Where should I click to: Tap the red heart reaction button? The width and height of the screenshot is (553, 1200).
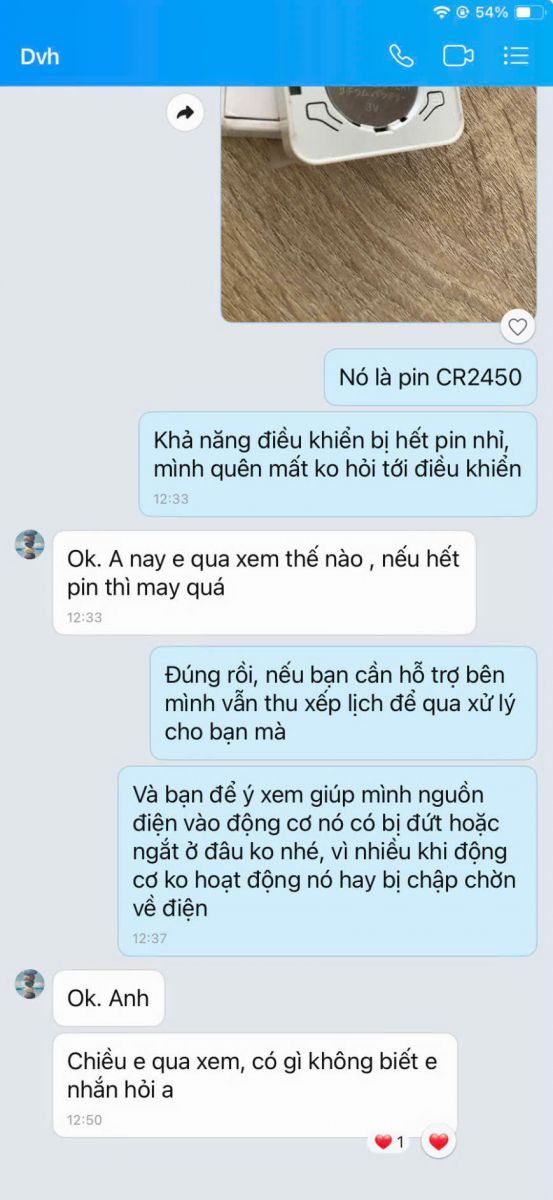(x=438, y=1141)
